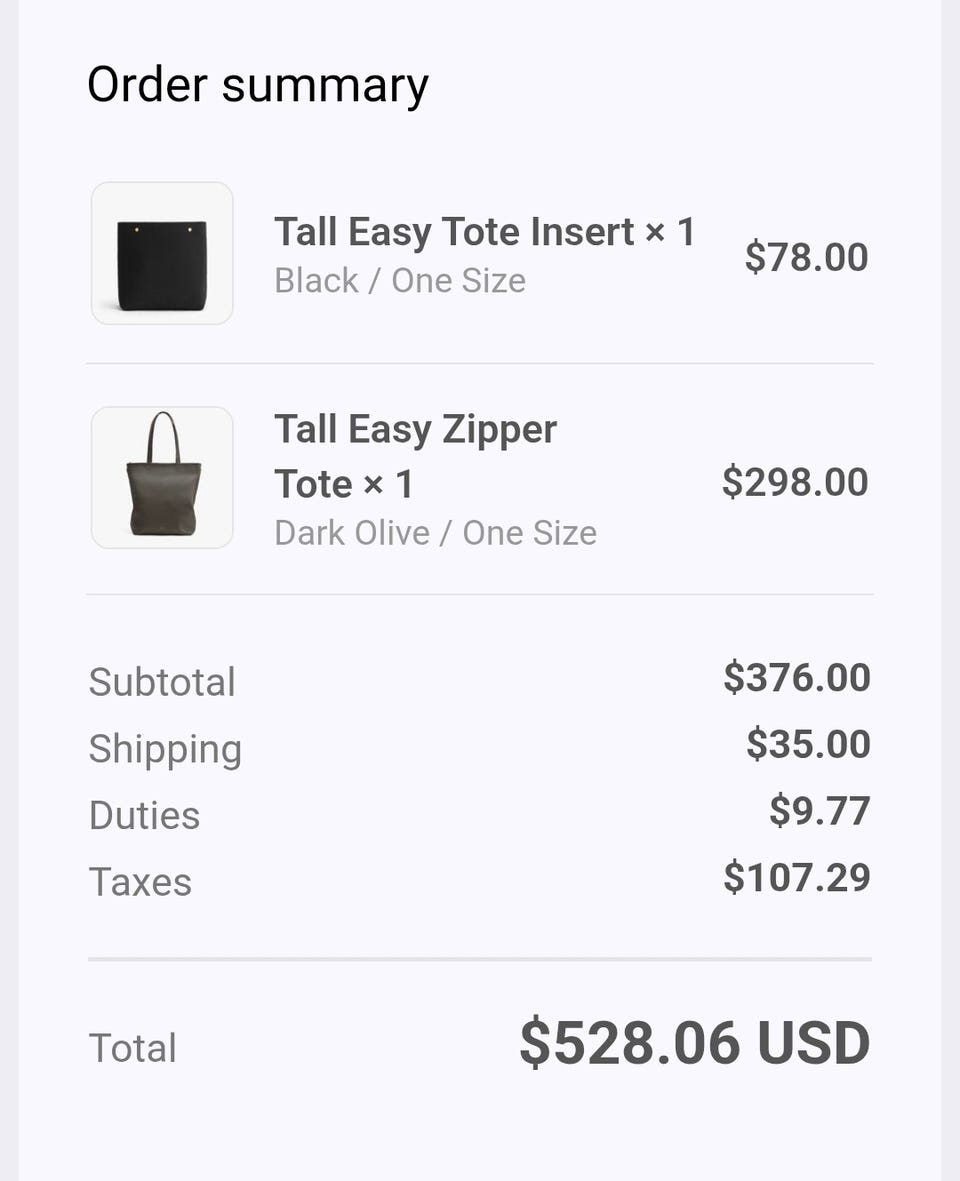960x1181 pixels.
Task: Click the Black / One Size variant text
Action: tap(400, 281)
